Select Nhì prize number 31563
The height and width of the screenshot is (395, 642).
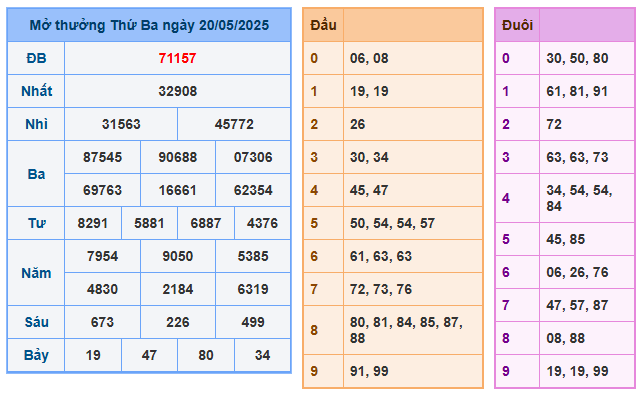[121, 124]
